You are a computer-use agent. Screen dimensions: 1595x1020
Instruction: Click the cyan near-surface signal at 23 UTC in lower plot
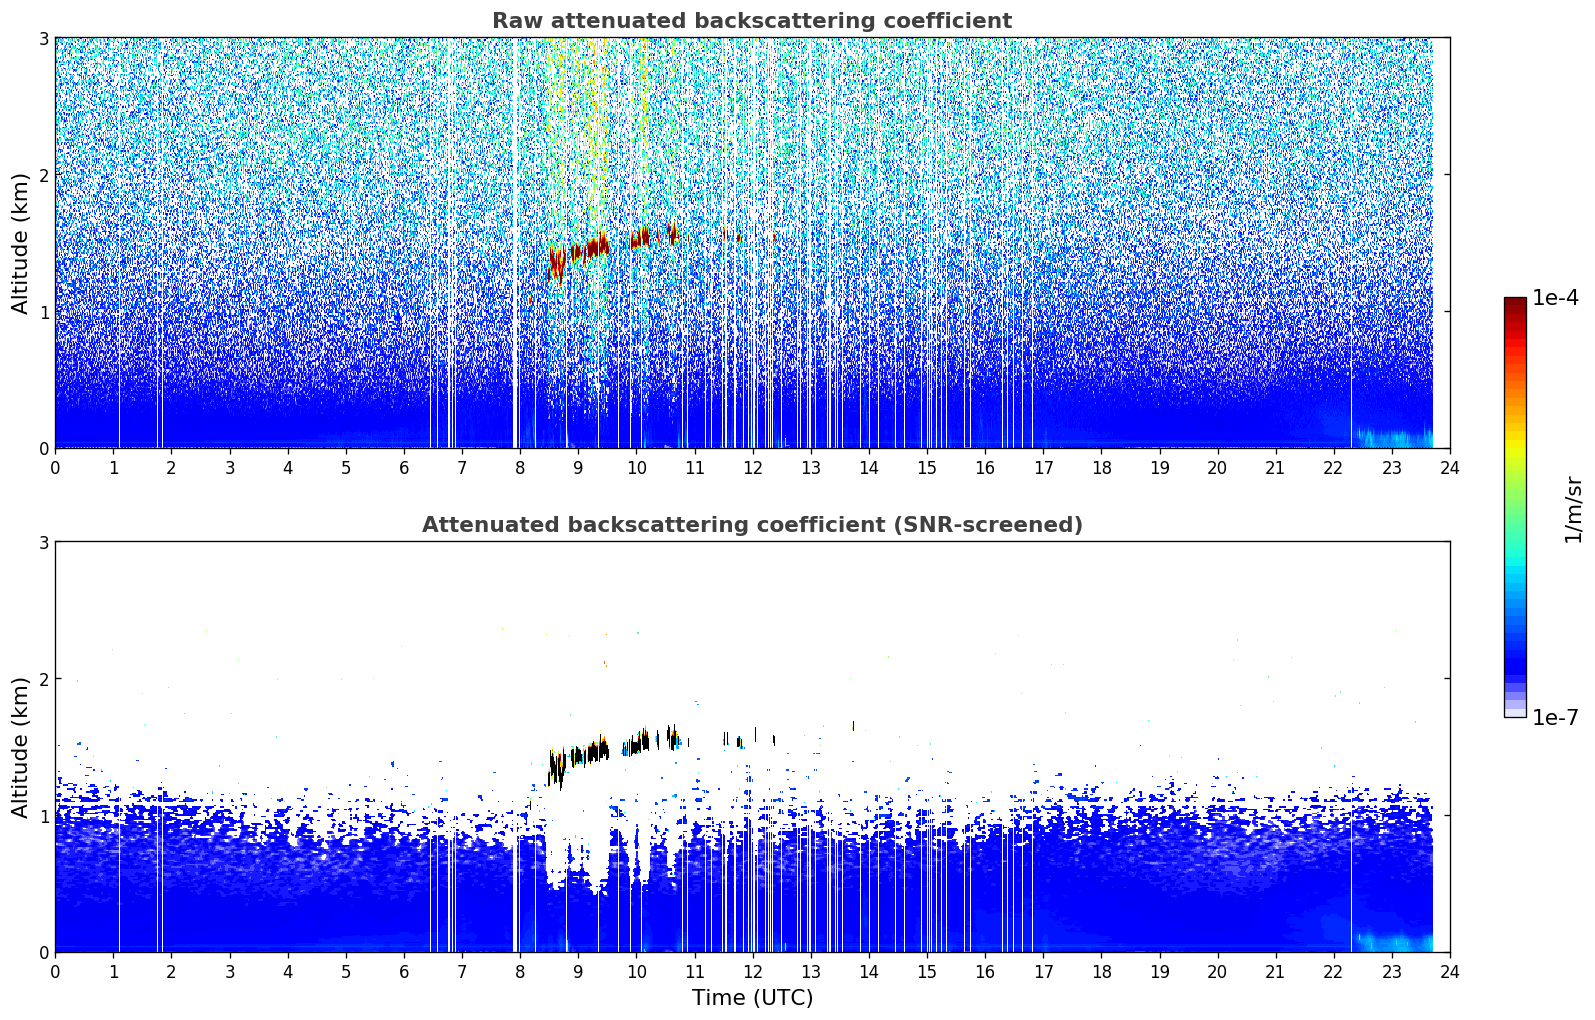(x=1395, y=941)
